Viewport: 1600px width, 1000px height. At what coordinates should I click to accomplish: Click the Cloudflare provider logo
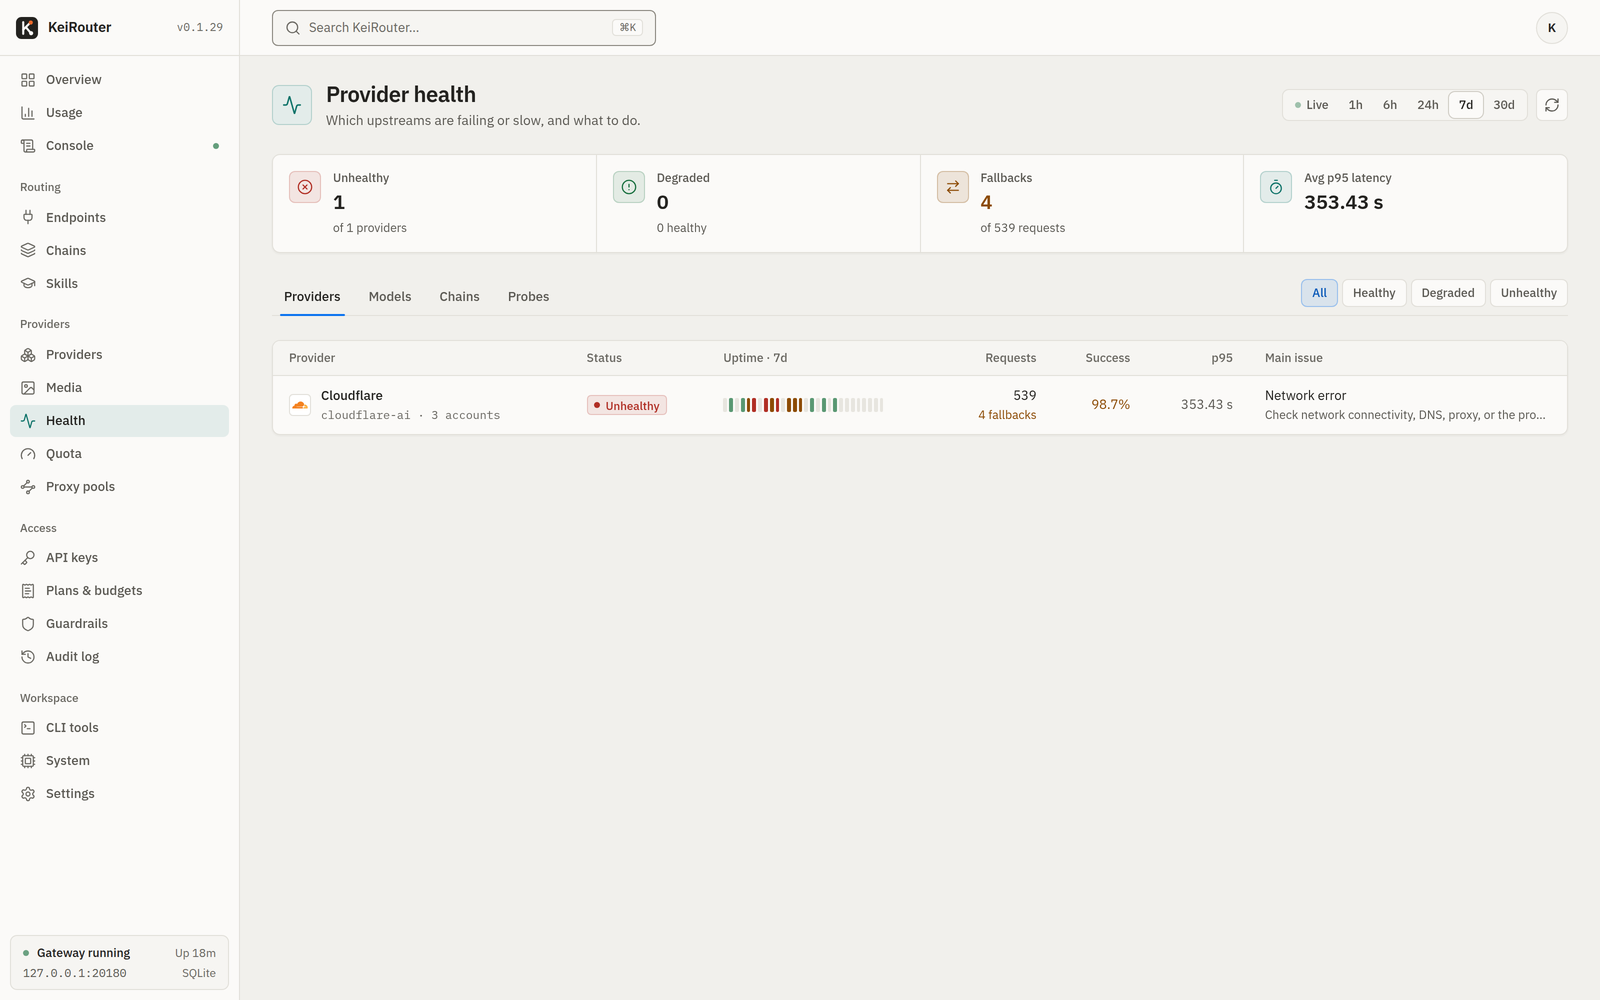(300, 405)
